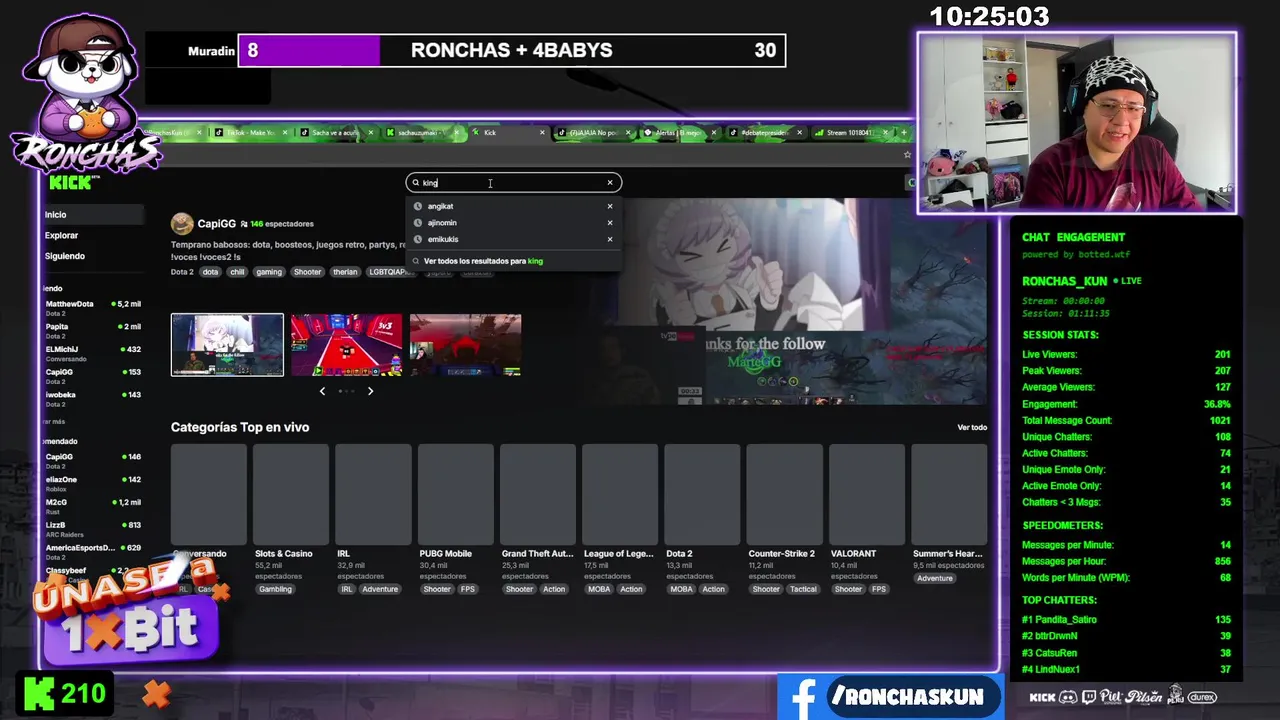Close the '#debatepresiden' tab
The height and width of the screenshot is (720, 1280).
click(x=799, y=133)
